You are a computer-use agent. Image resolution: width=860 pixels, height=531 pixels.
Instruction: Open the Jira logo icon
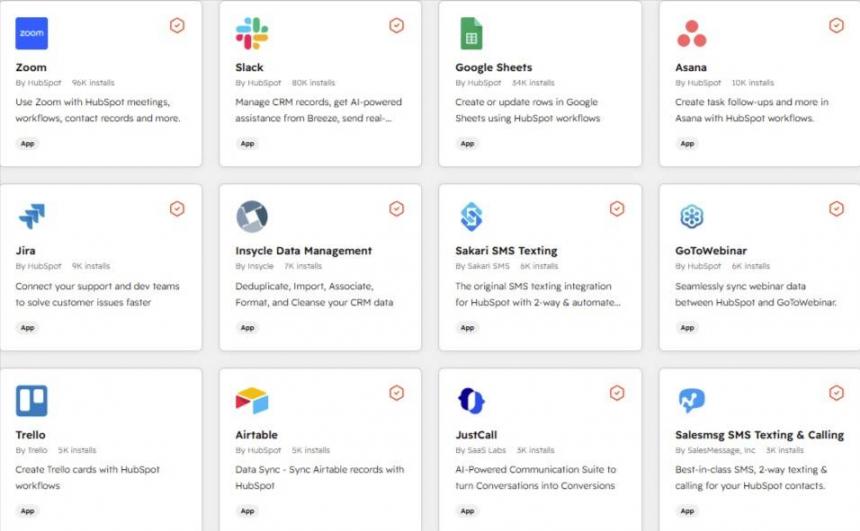31,216
